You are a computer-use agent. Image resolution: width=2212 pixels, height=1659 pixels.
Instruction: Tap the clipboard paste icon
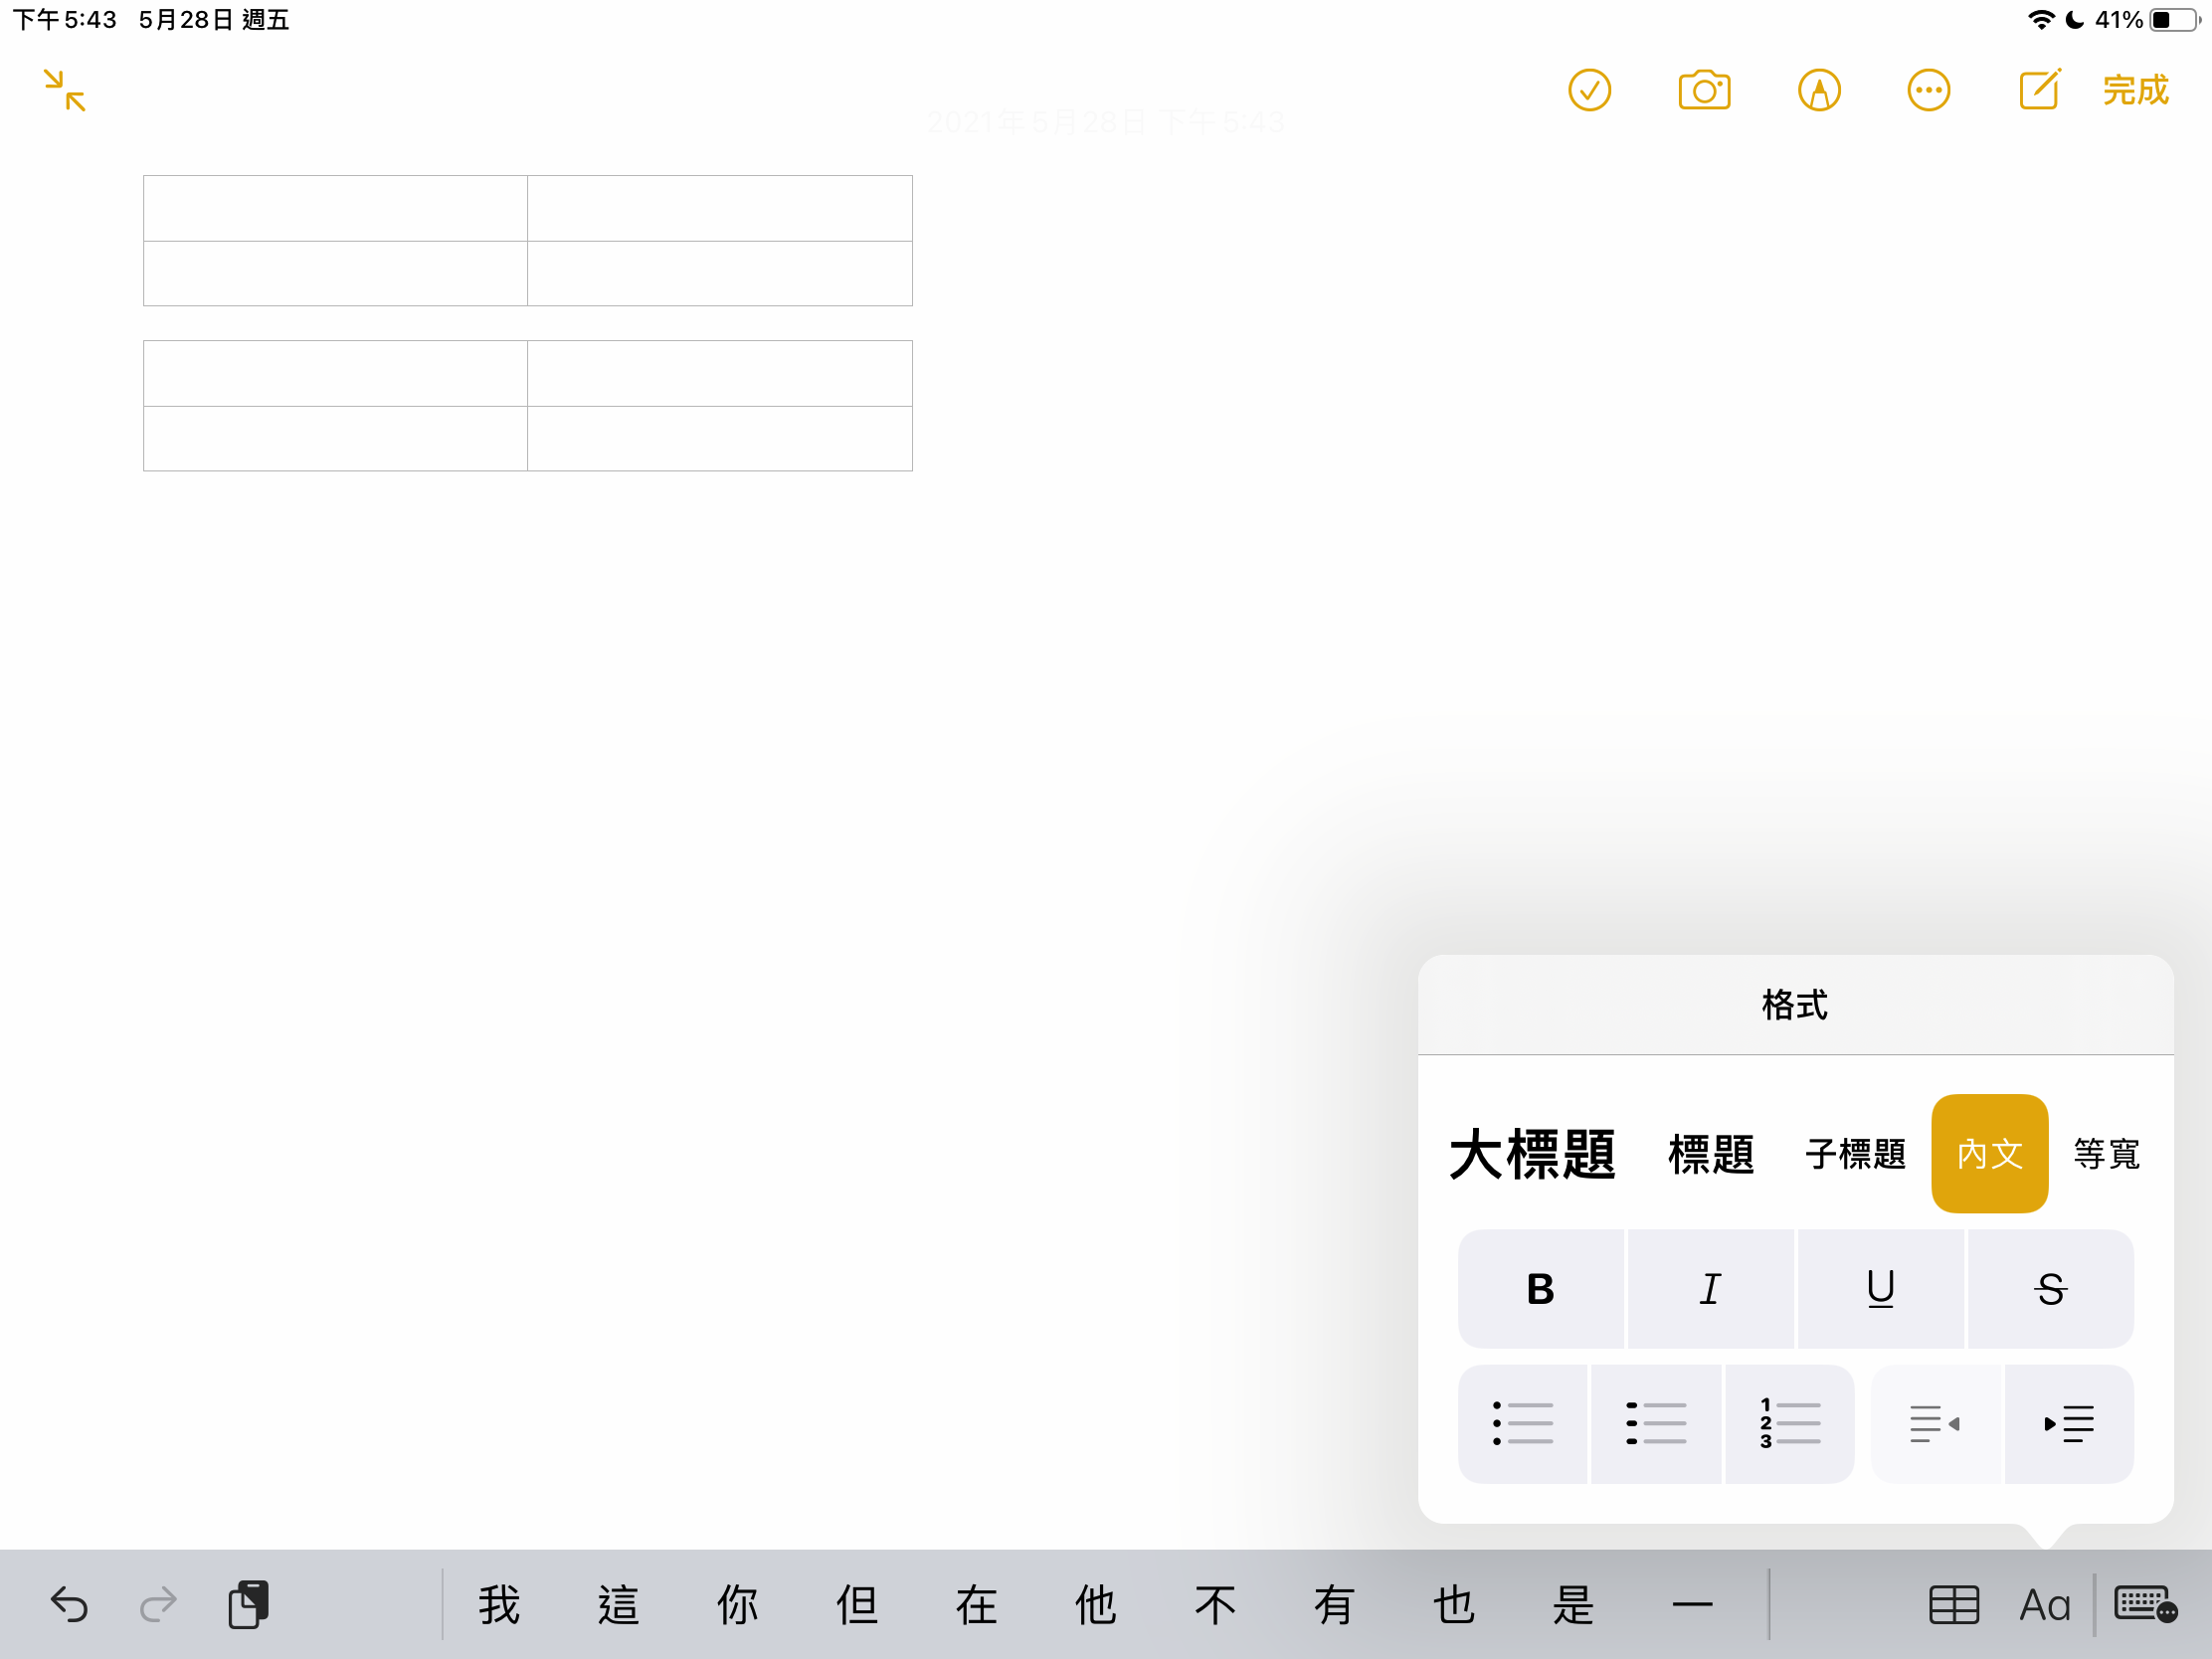tap(248, 1605)
